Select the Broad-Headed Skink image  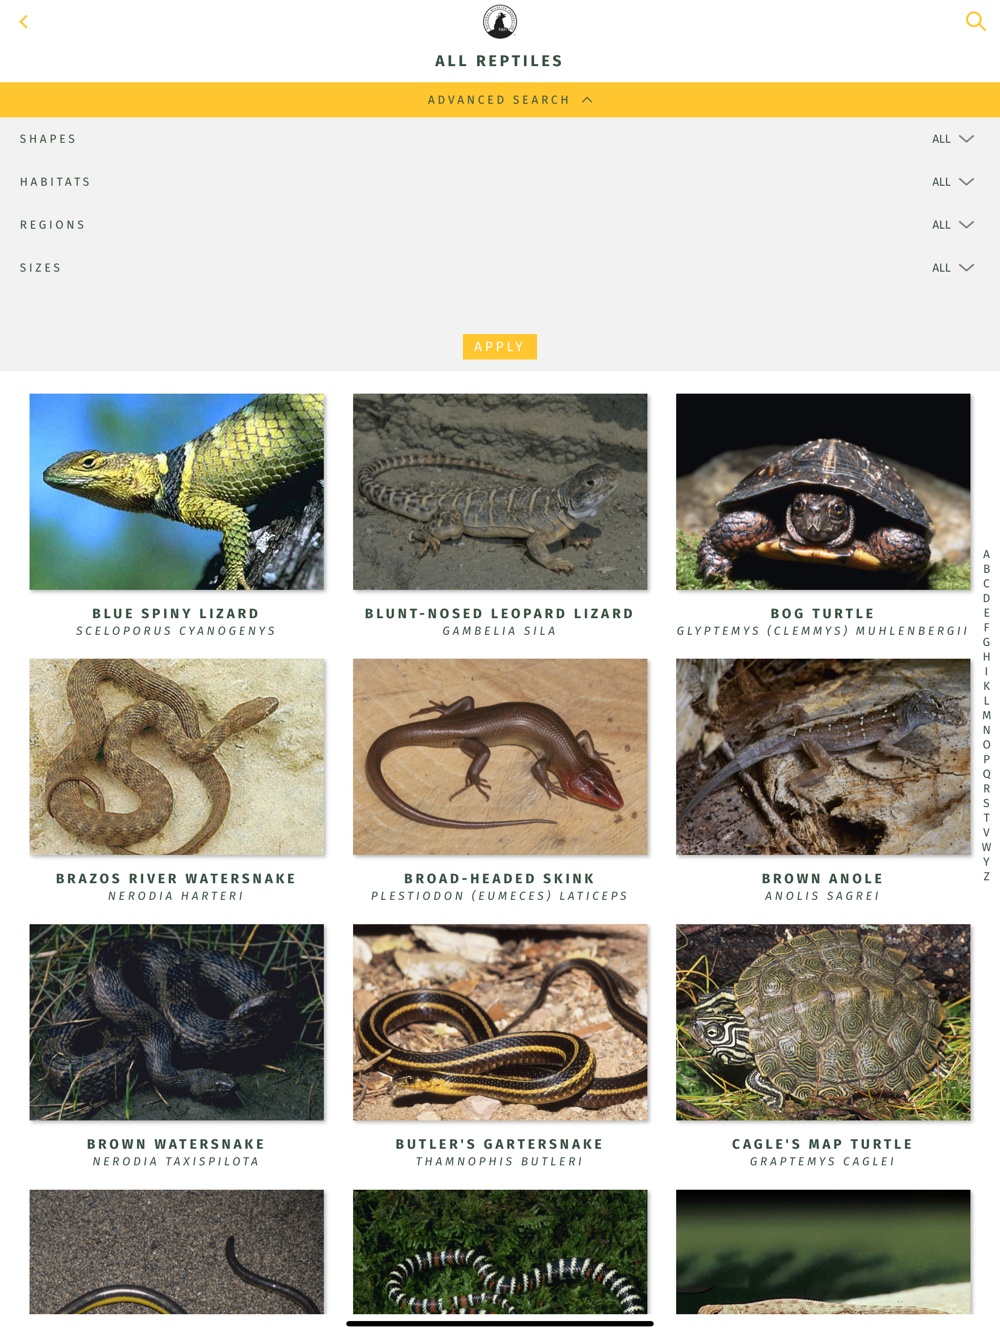coord(500,756)
